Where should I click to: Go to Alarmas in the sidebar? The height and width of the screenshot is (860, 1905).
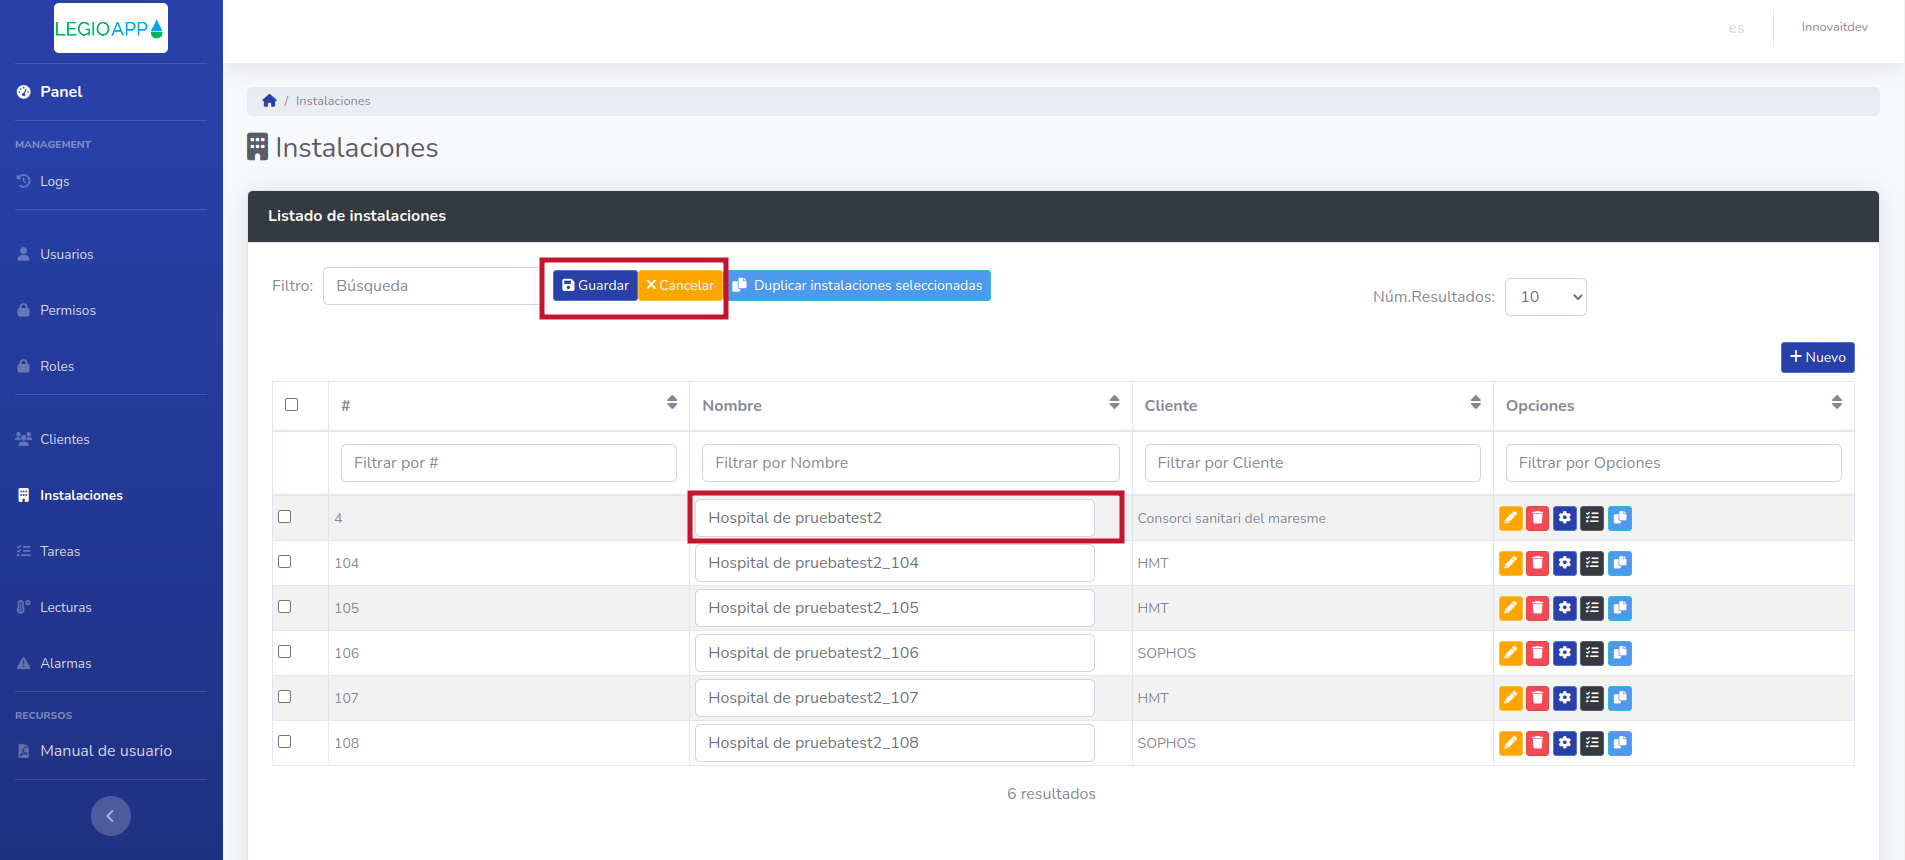66,663
